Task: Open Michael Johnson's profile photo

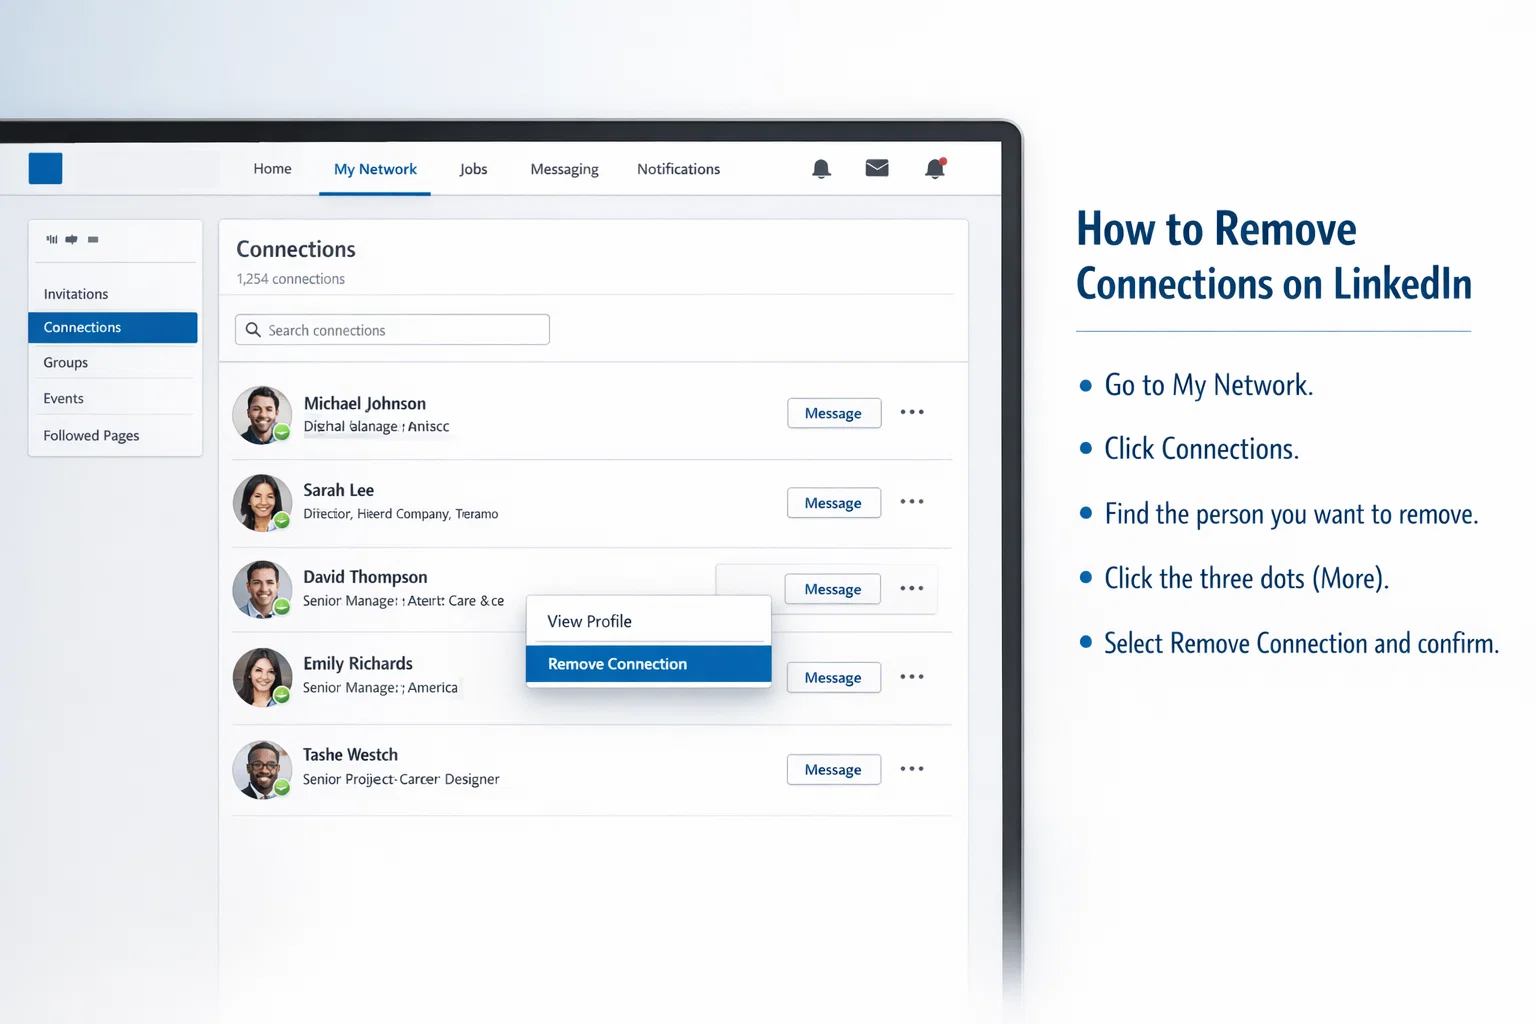Action: point(262,415)
